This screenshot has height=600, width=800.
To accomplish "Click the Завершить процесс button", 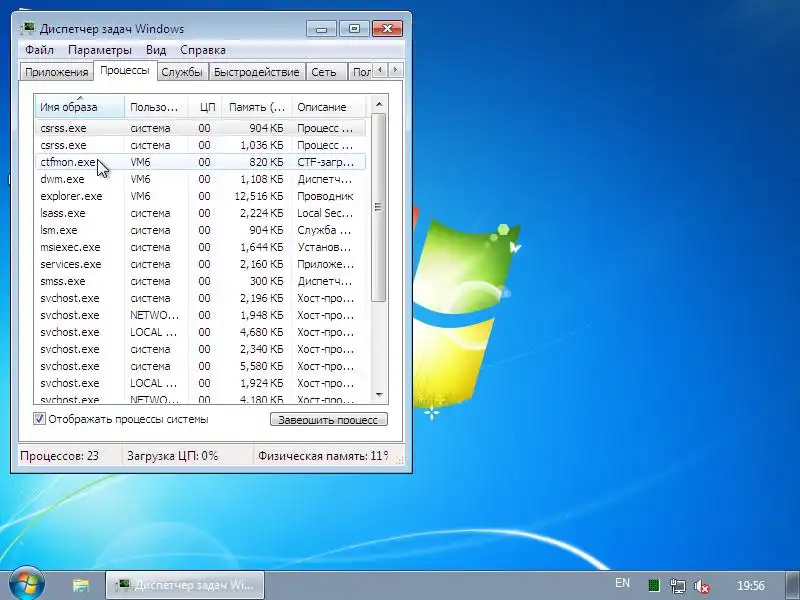I will pos(329,419).
